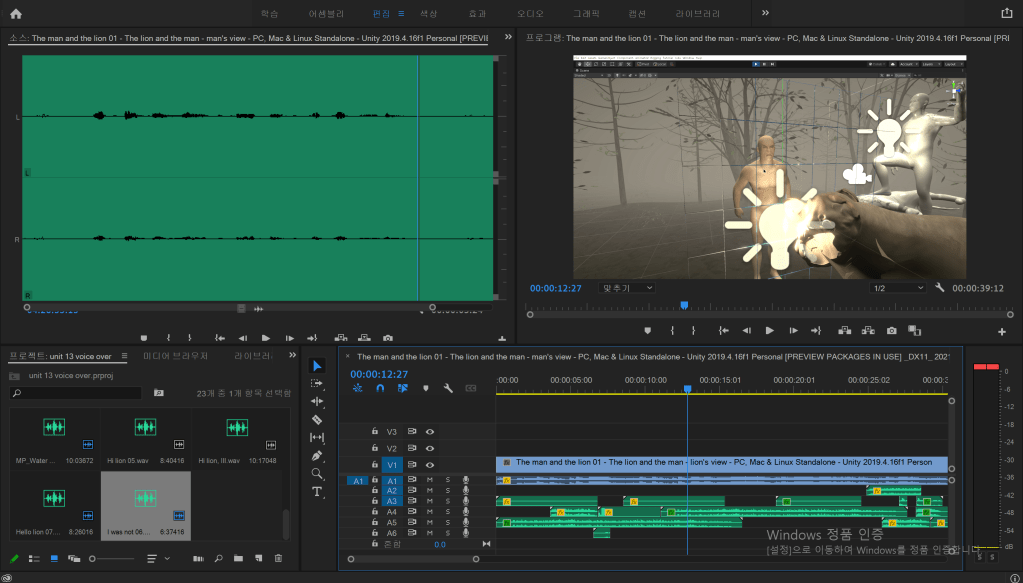Viewport: 1023px width, 583px height.
Task: Click Export Frame camera in Program monitor
Action: [891, 331]
